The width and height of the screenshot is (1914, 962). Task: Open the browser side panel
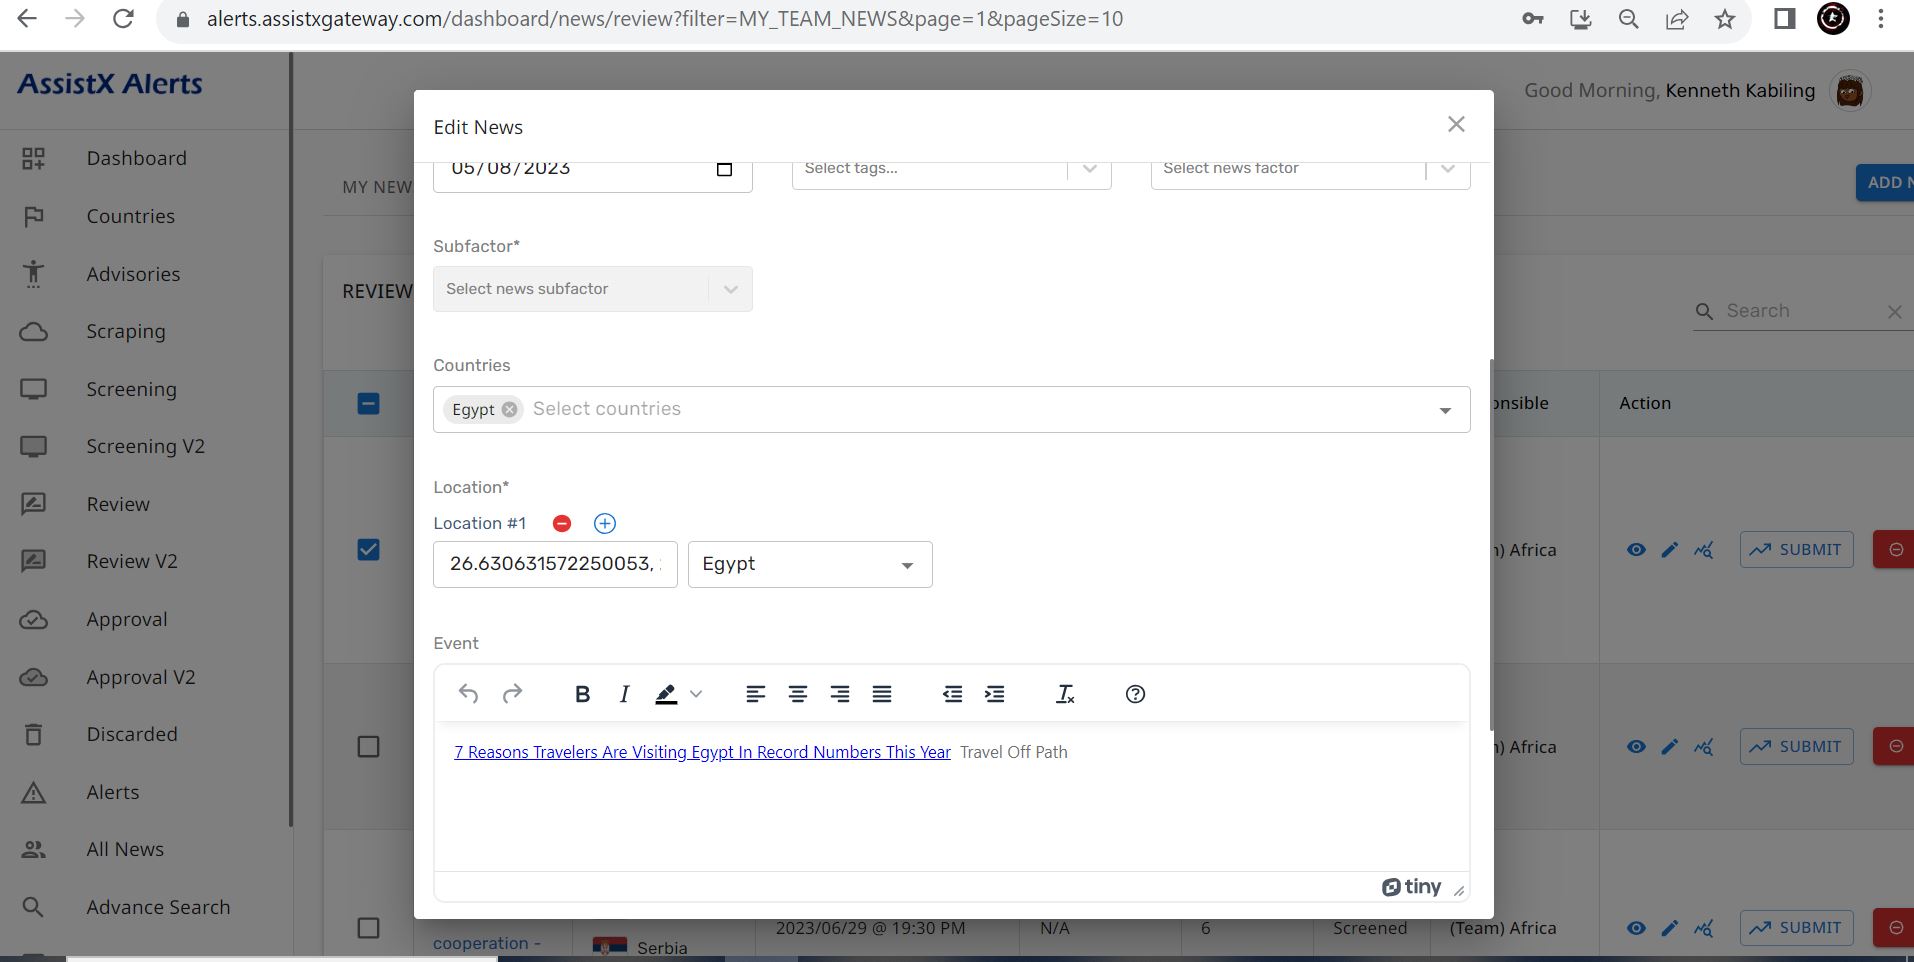[x=1785, y=19]
